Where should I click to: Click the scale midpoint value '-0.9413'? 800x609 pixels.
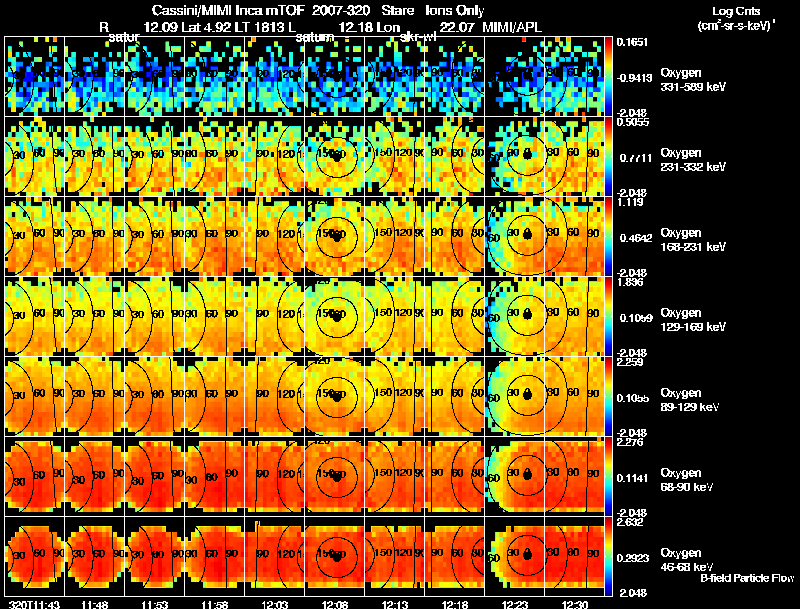pyautogui.click(x=634, y=78)
